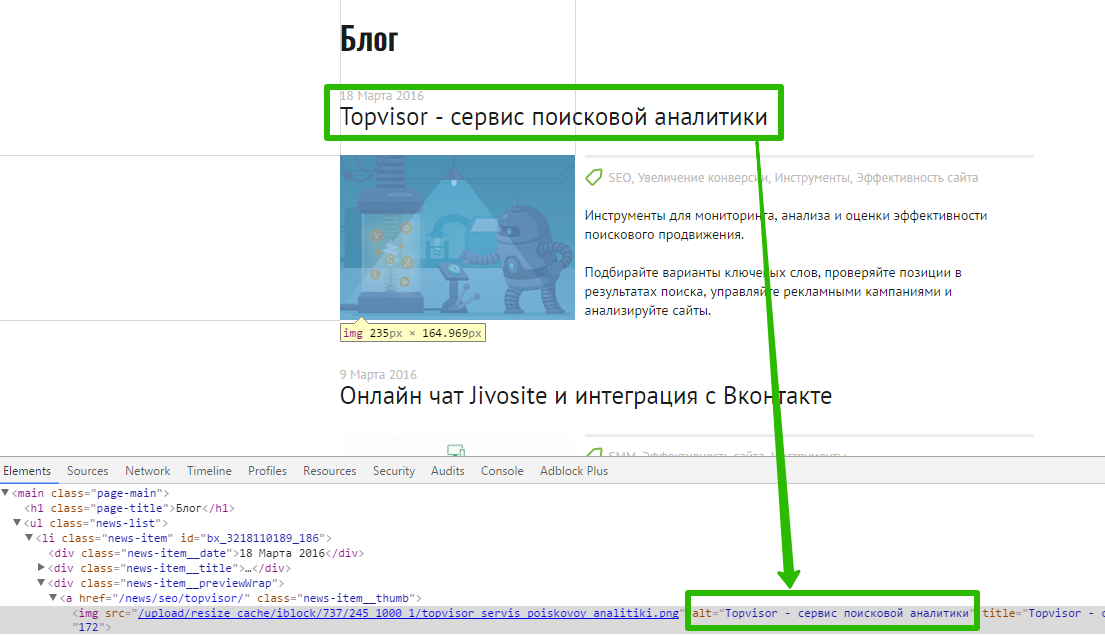This screenshot has height=636, width=1105.
Task: Open the topvisor image src URL link
Action: tap(408, 613)
